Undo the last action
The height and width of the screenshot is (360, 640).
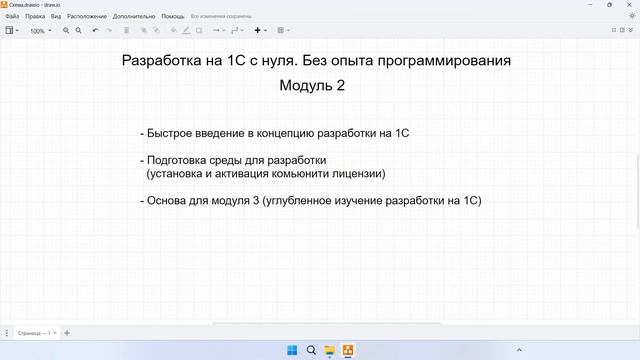coord(96,30)
